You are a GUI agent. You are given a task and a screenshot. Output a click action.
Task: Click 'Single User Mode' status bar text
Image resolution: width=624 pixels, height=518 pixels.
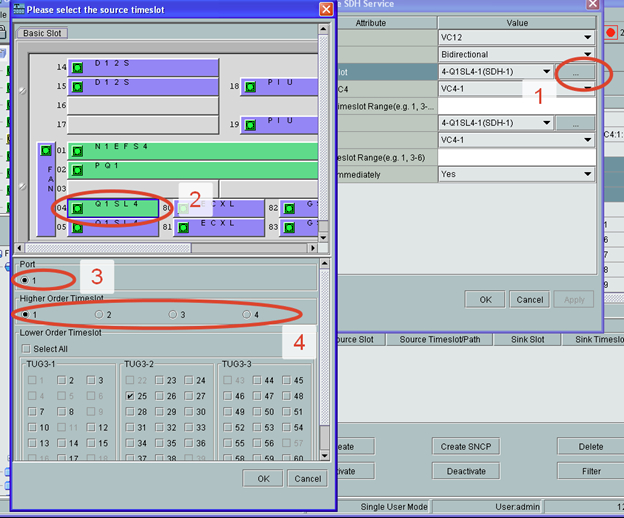(394, 506)
